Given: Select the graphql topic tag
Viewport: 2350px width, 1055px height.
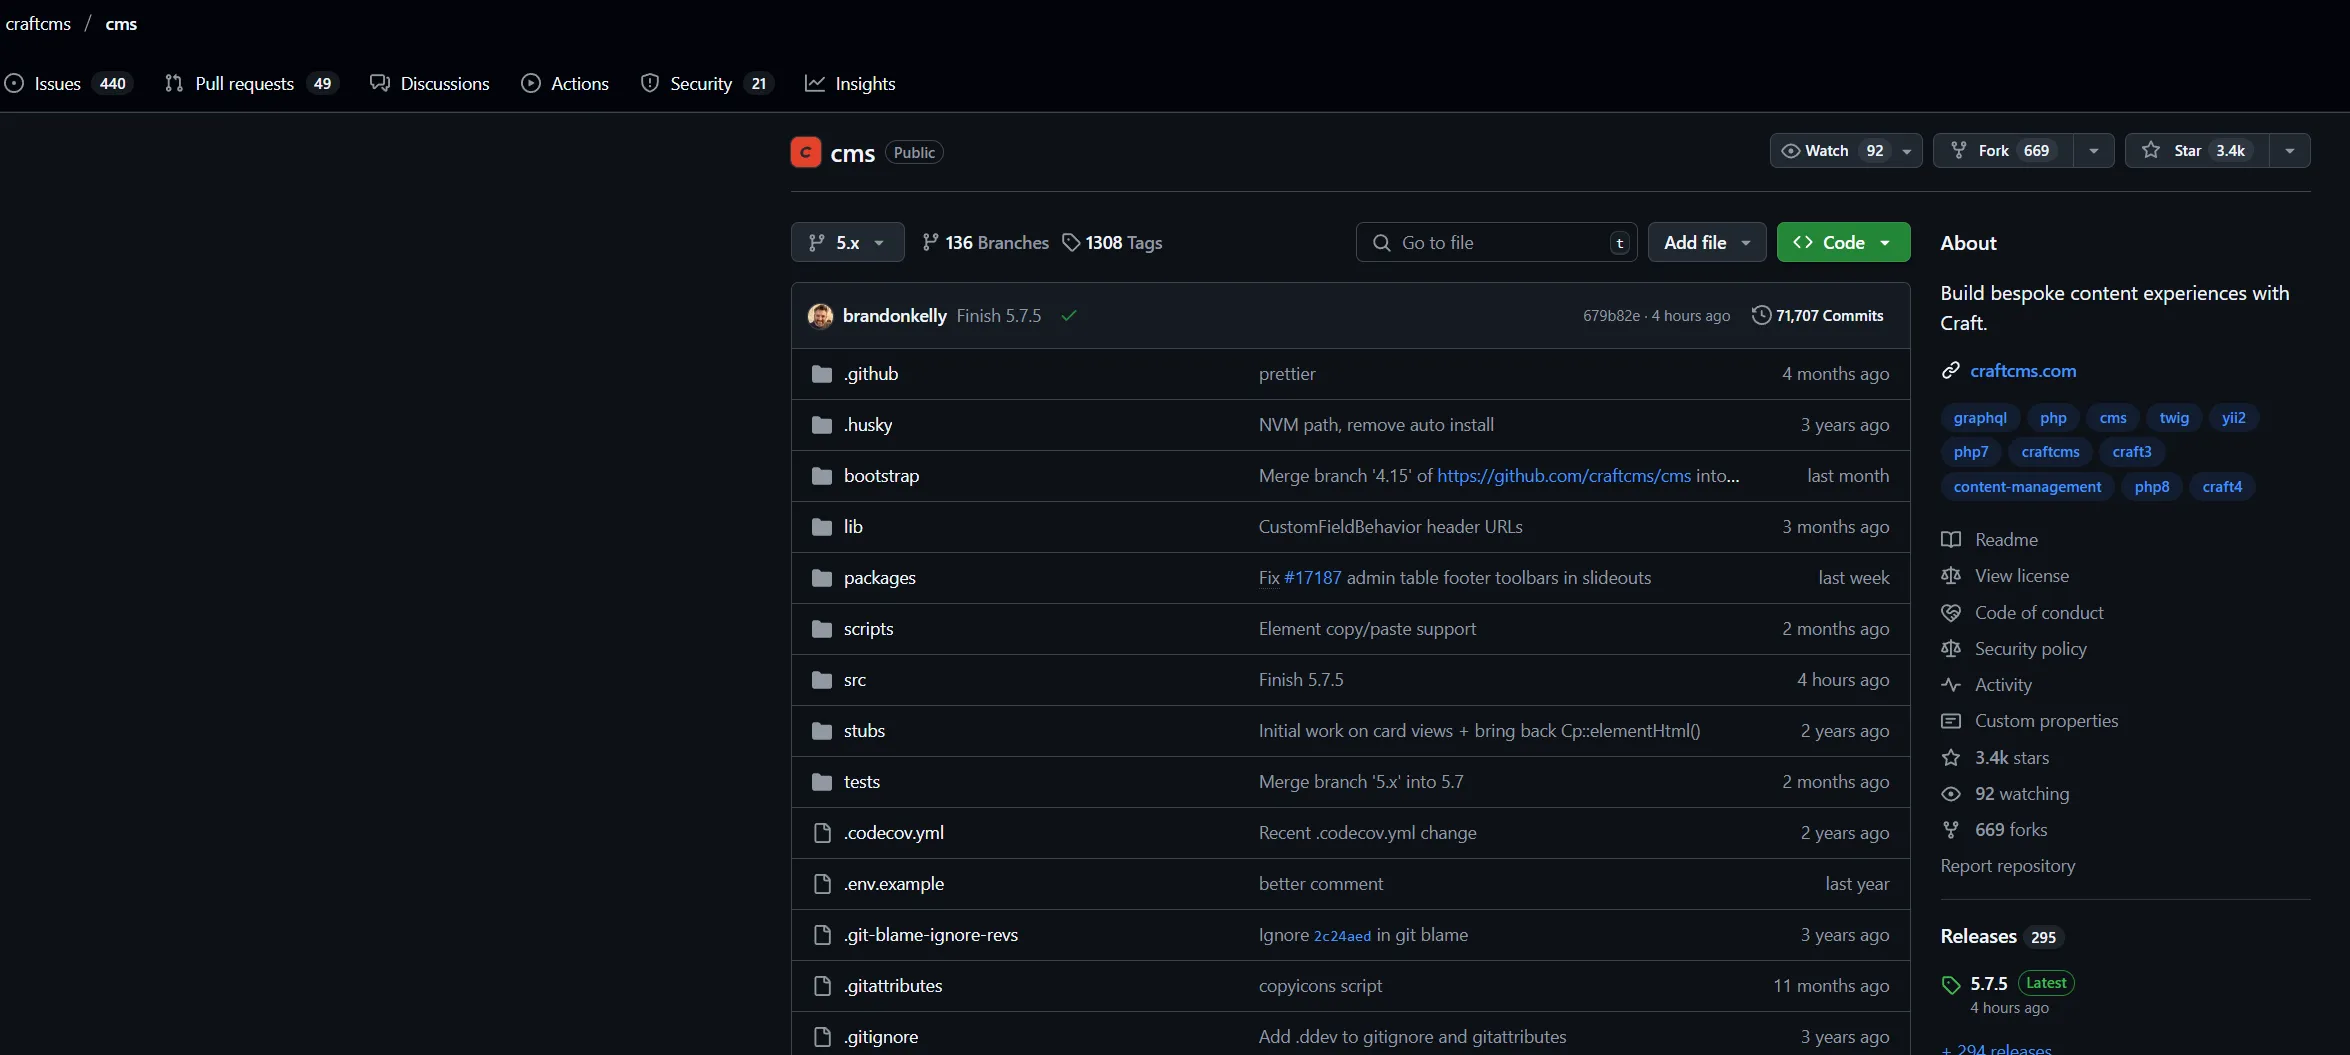Looking at the screenshot, I should (x=1980, y=418).
